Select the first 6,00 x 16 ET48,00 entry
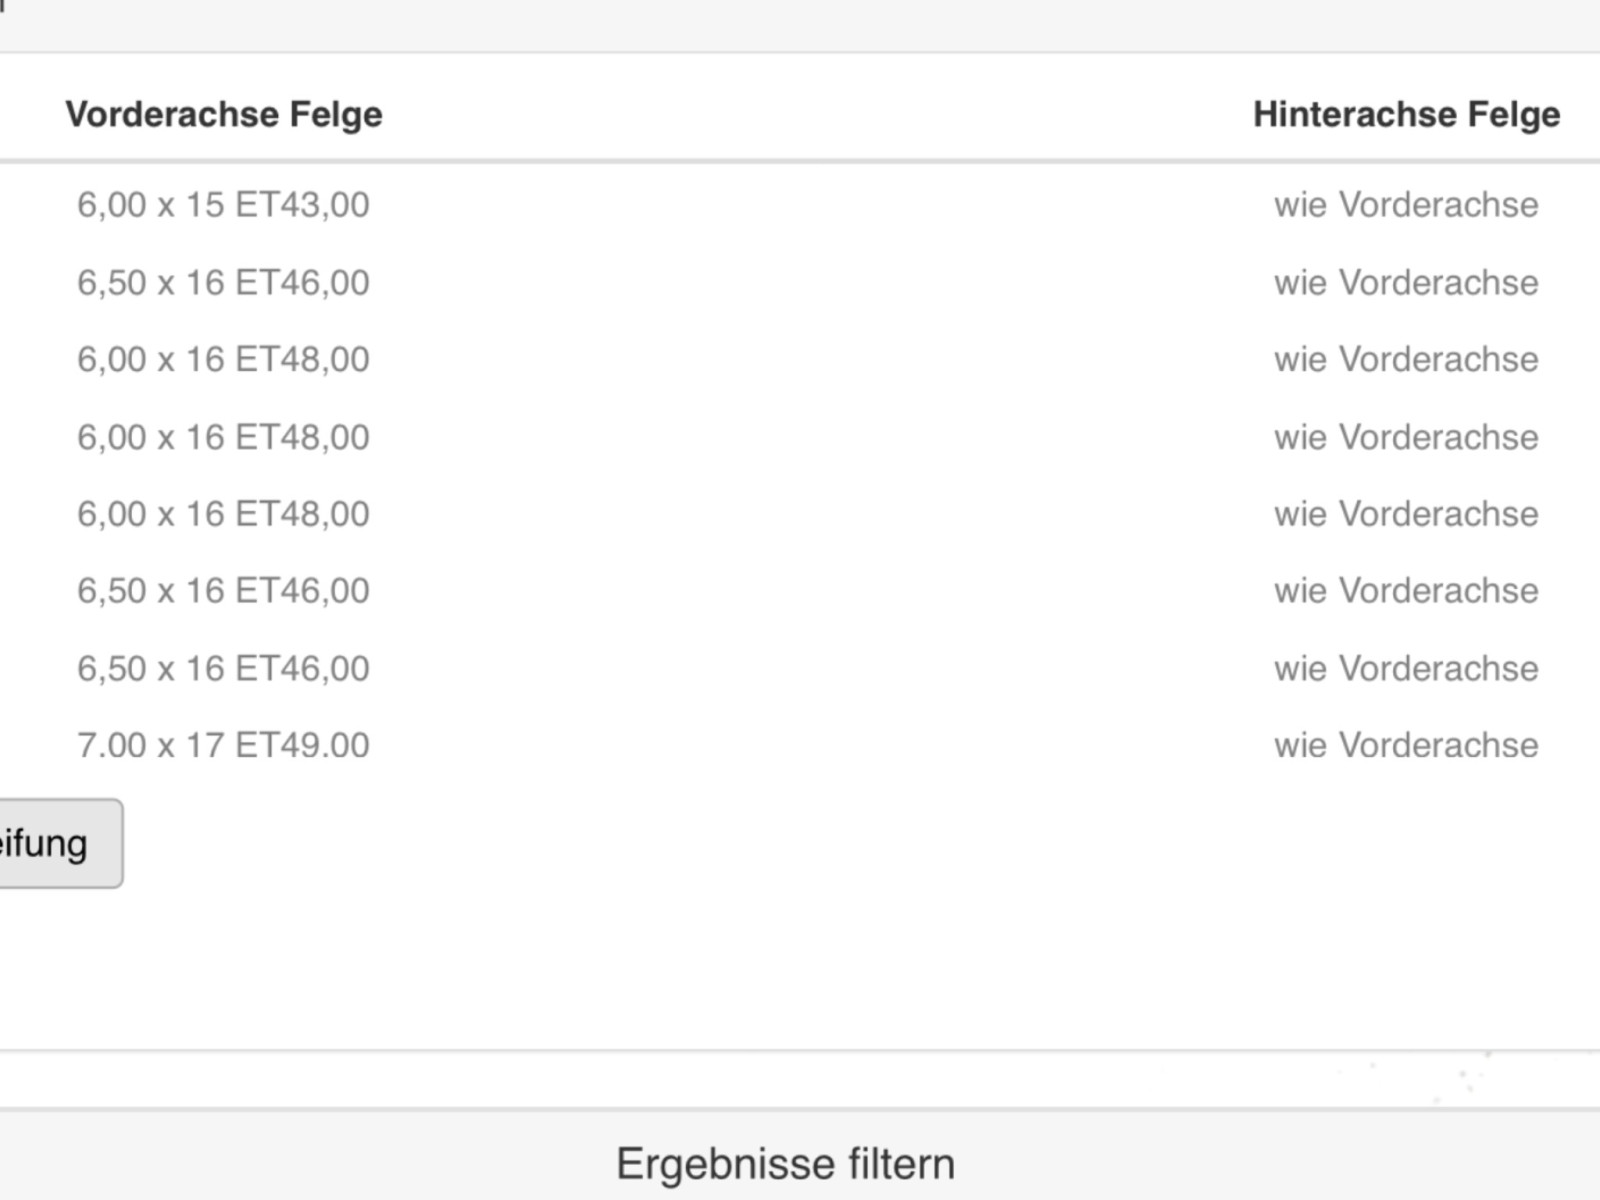This screenshot has width=1600, height=1200. pyautogui.click(x=223, y=359)
